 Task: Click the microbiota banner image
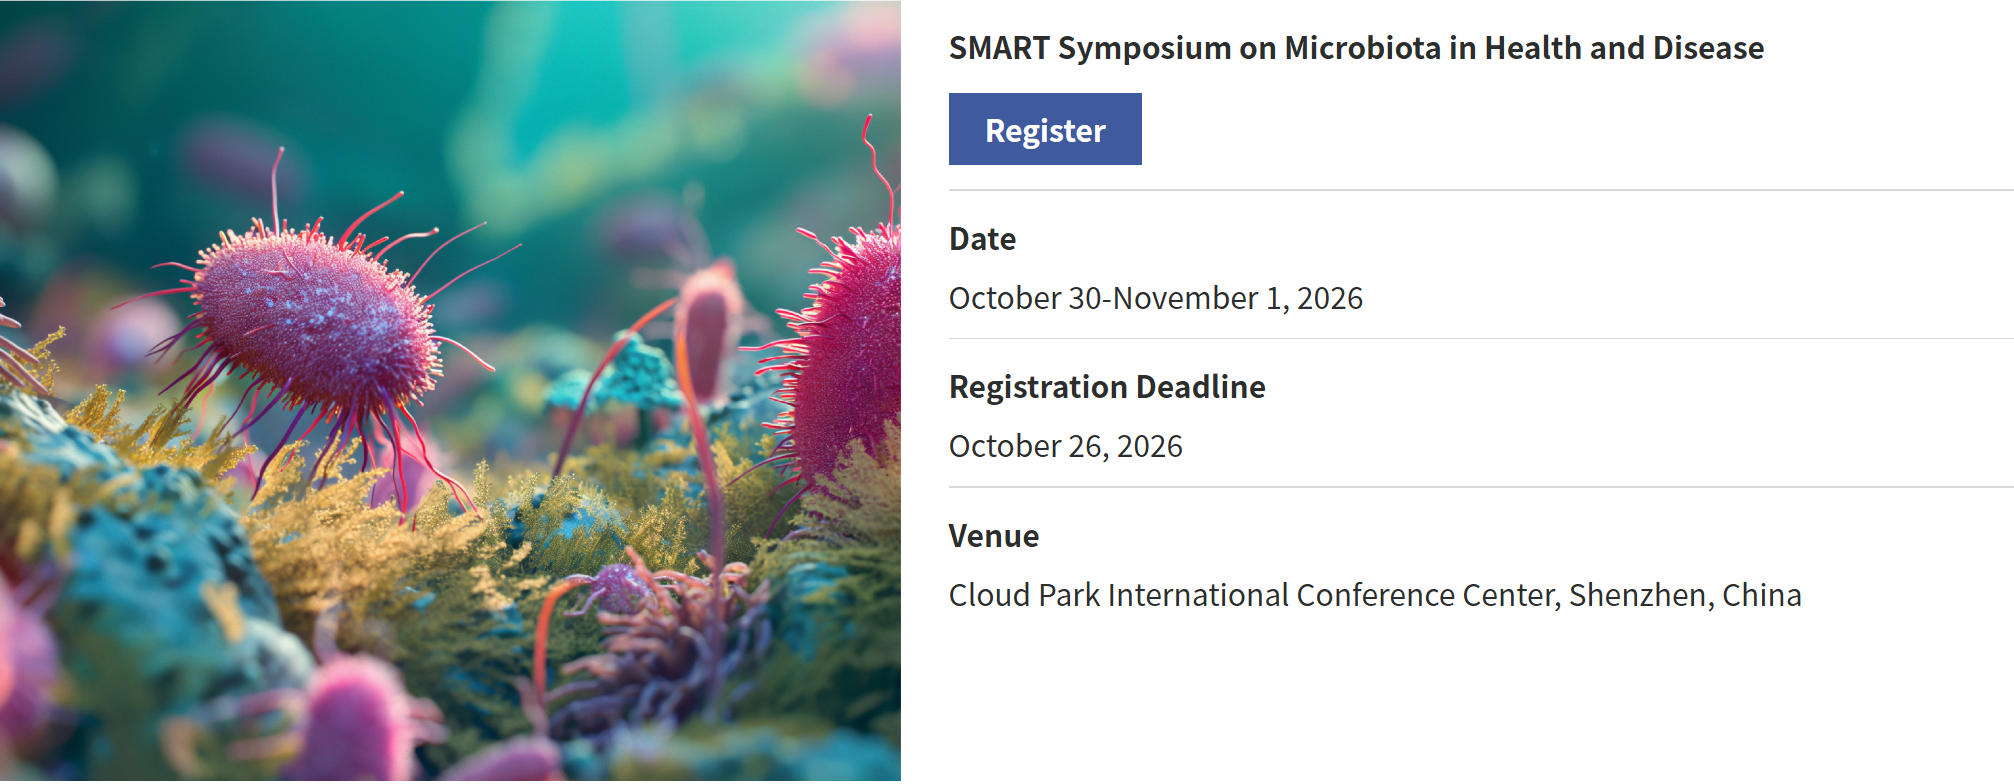pyautogui.click(x=450, y=390)
